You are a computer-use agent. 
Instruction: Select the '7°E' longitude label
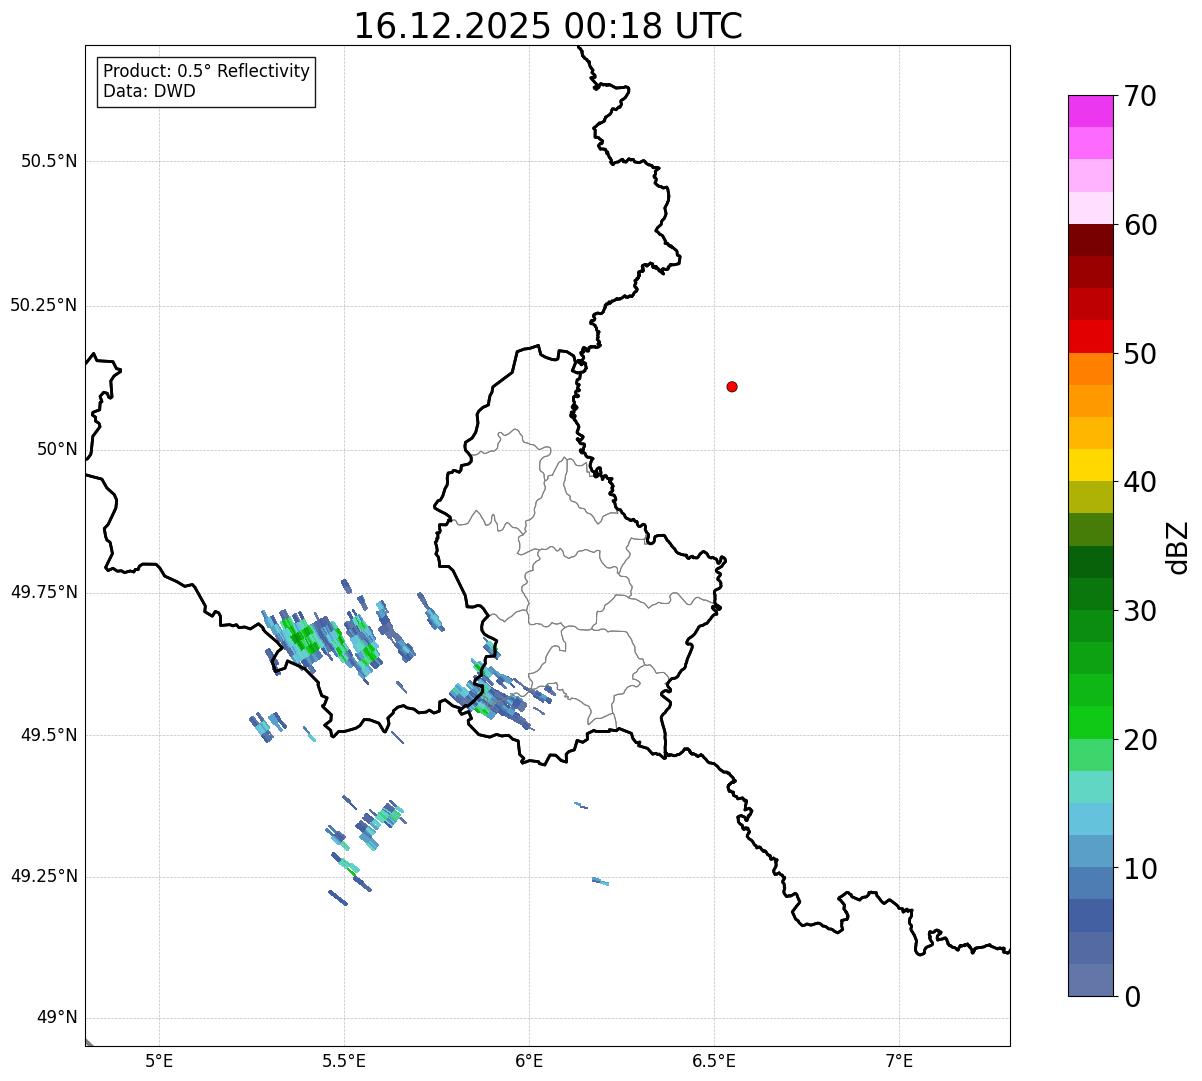[900, 1060]
